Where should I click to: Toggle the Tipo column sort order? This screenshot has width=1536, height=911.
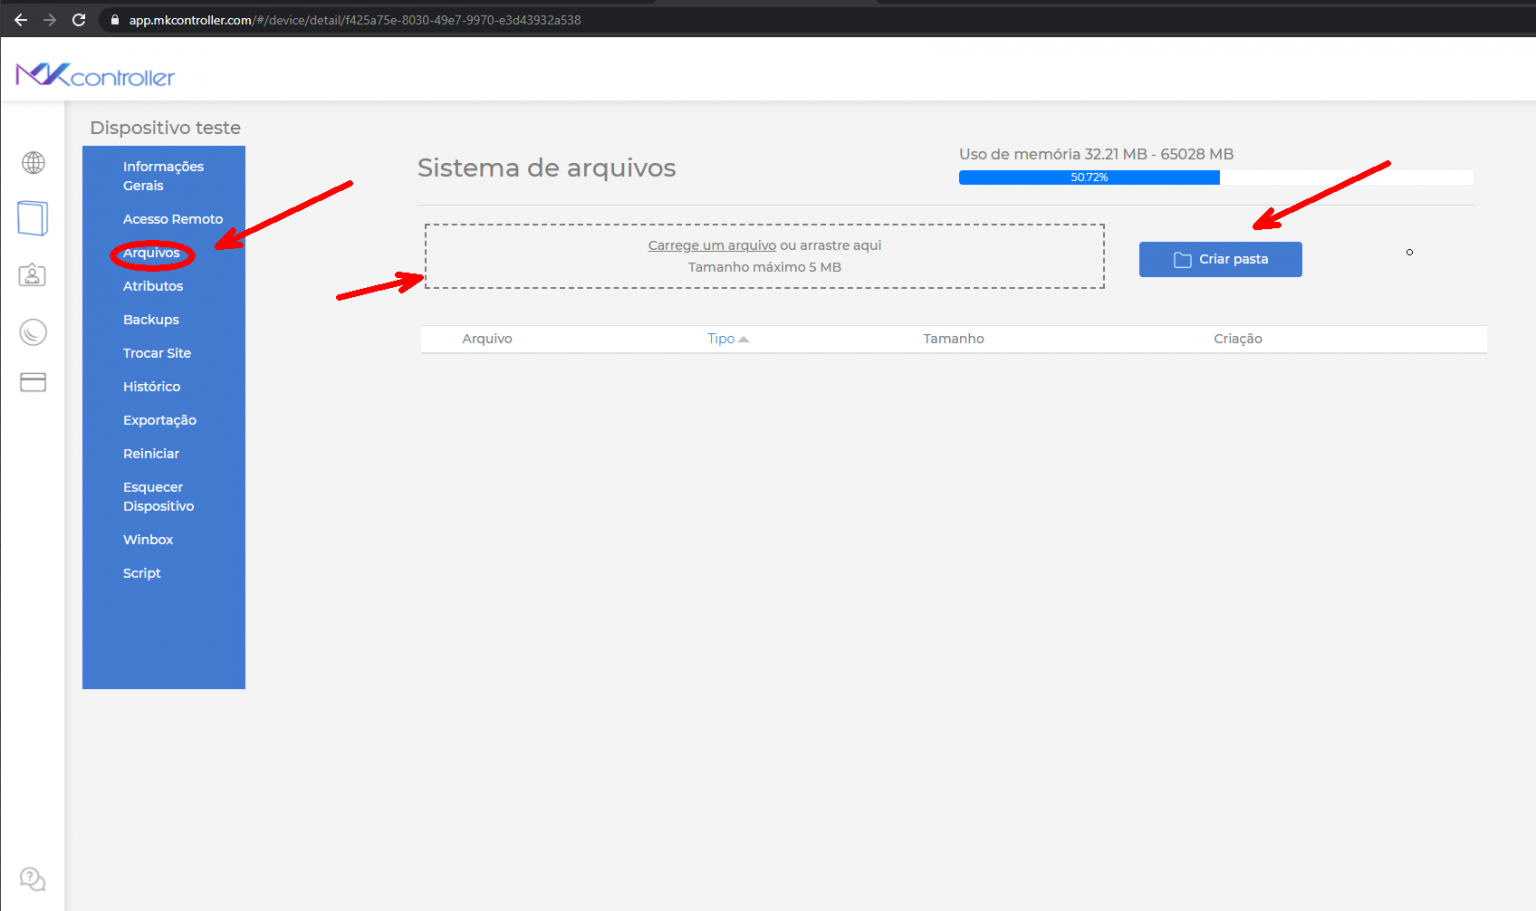(x=720, y=338)
